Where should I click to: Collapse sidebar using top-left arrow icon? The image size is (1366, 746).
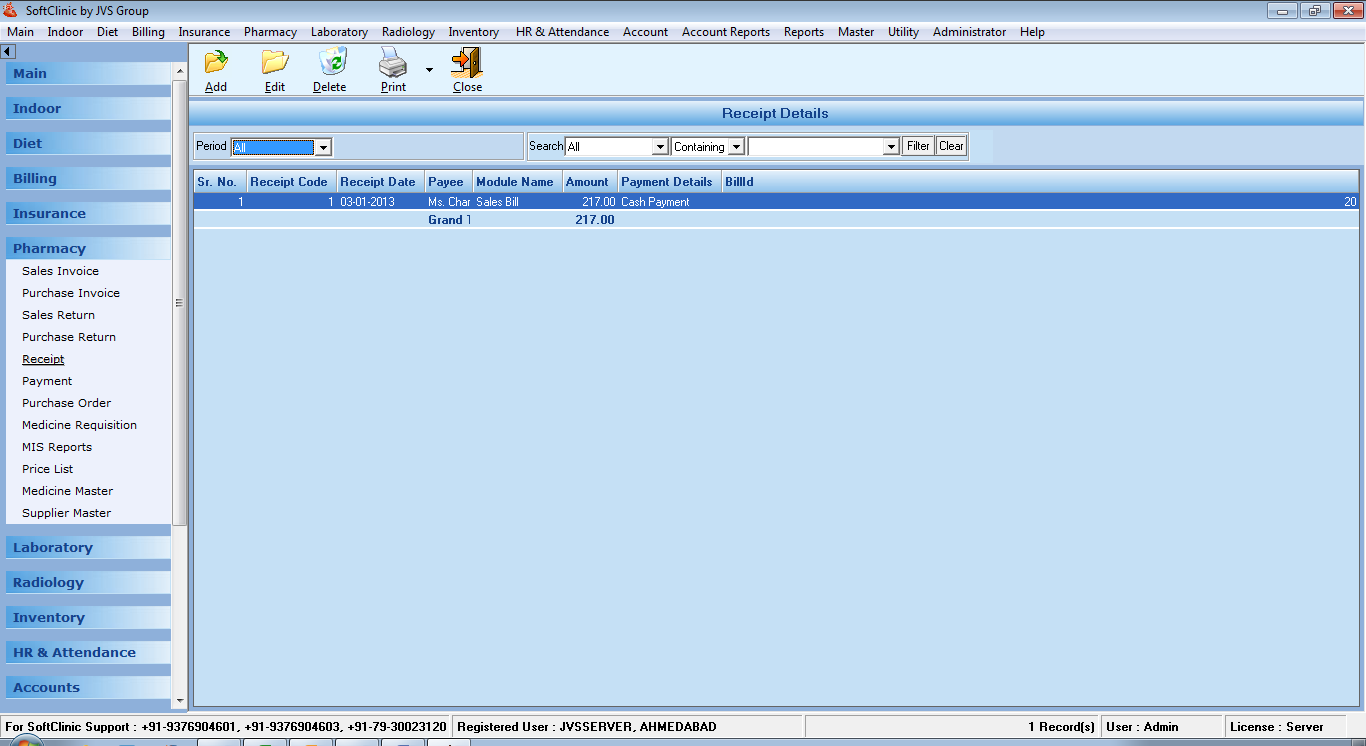click(8, 52)
